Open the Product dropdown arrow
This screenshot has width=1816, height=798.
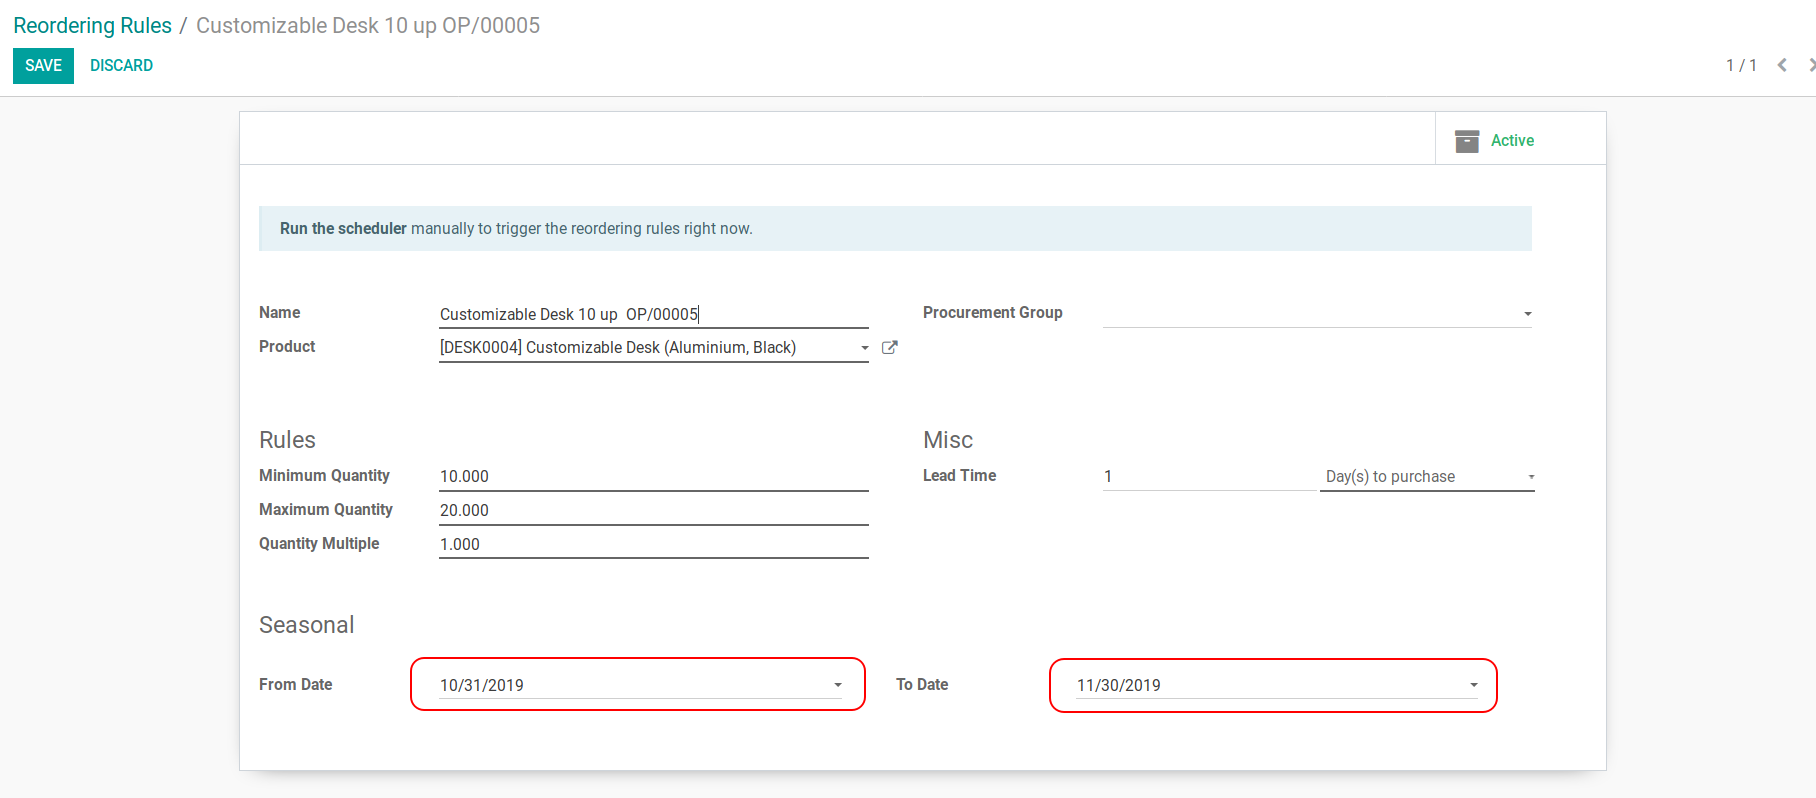[864, 348]
